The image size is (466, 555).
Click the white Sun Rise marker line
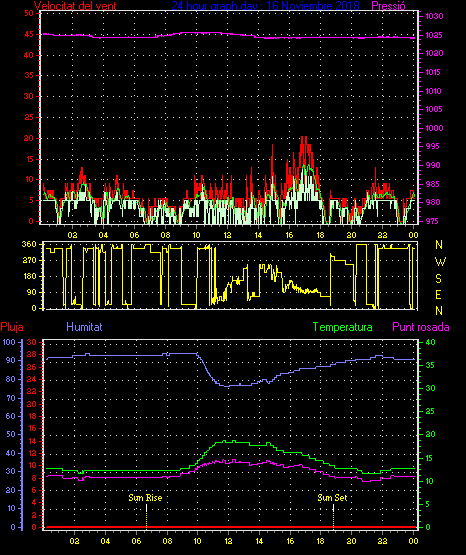pyautogui.click(x=146, y=508)
